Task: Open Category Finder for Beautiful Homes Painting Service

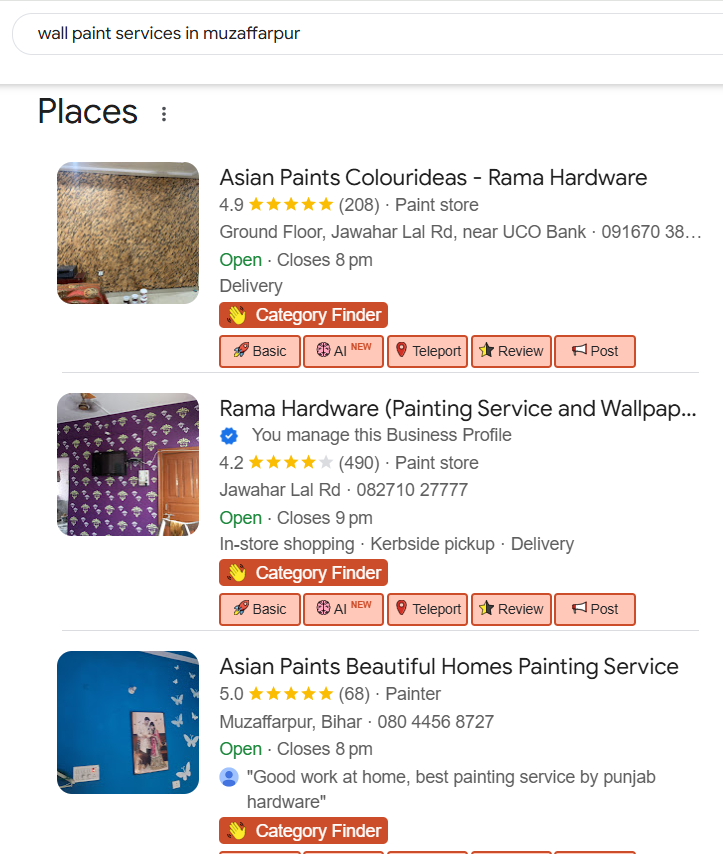Action: tap(303, 831)
